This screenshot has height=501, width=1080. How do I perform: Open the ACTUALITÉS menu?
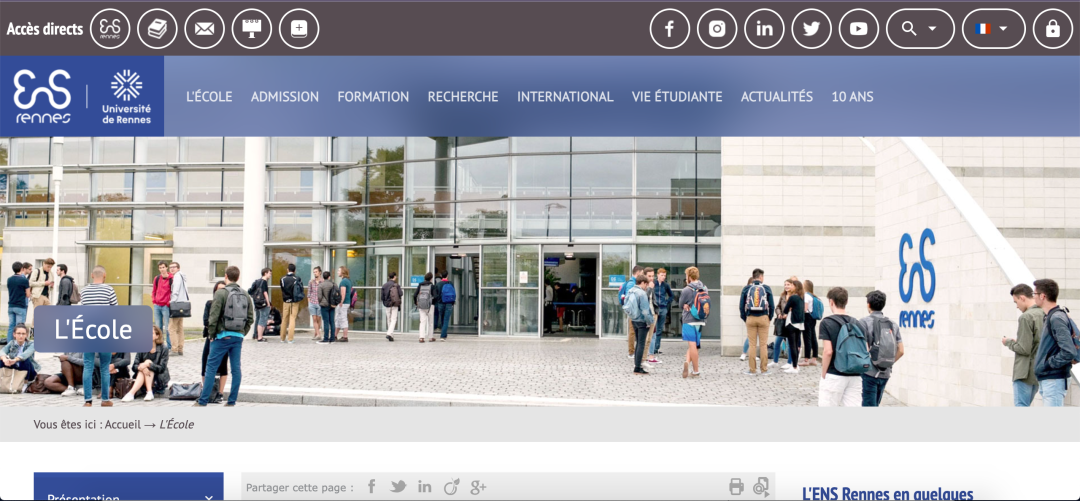tap(777, 96)
